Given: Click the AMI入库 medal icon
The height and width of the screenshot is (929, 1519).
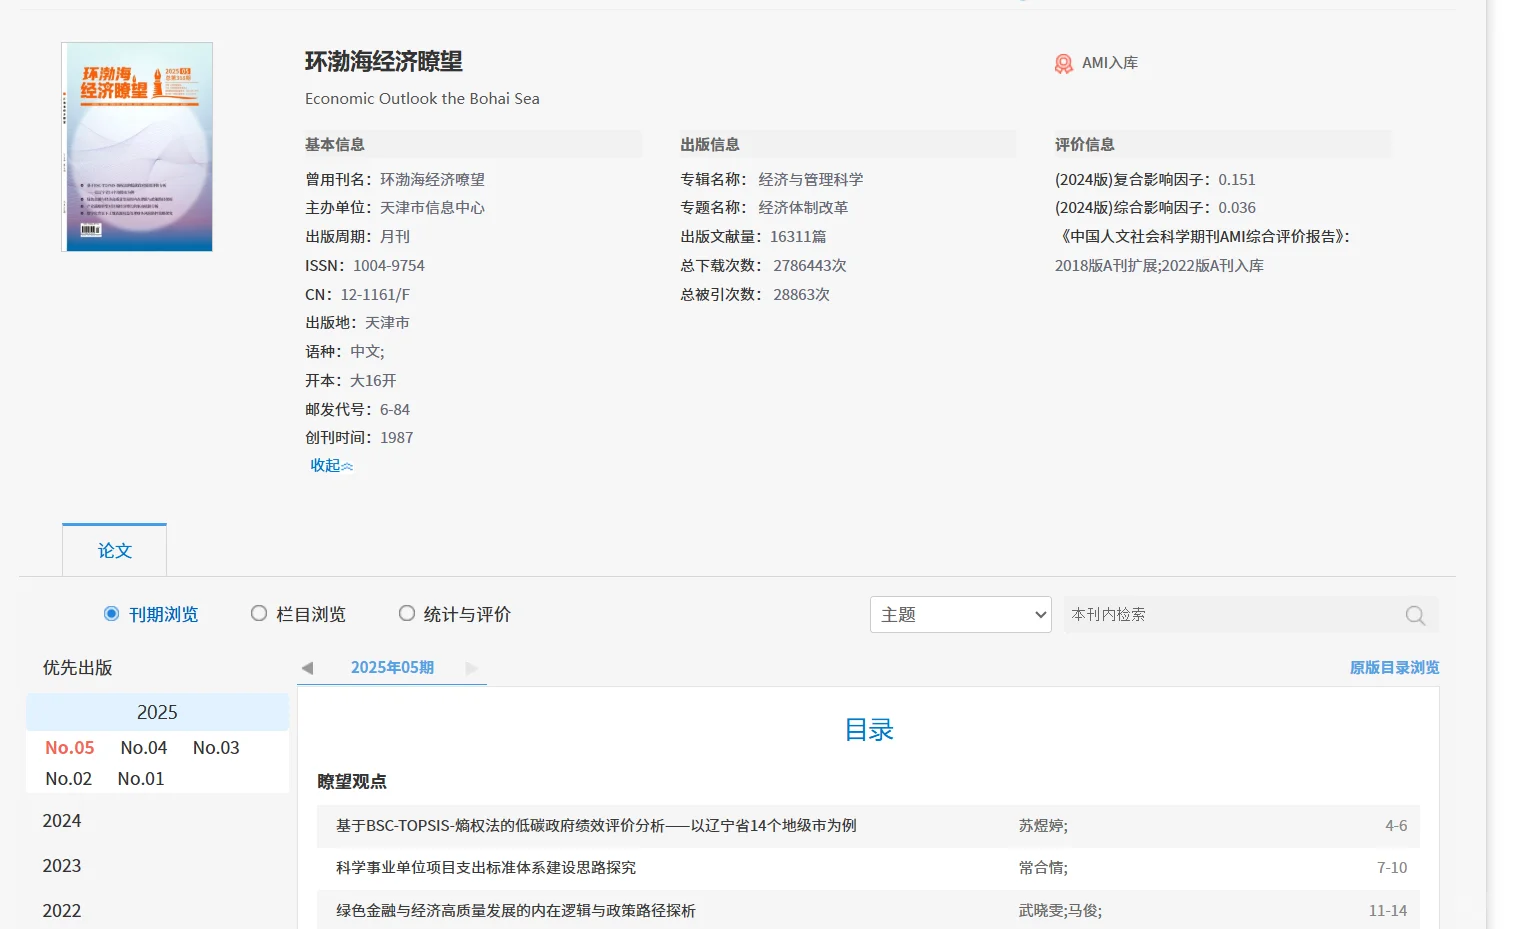Looking at the screenshot, I should [x=1063, y=62].
